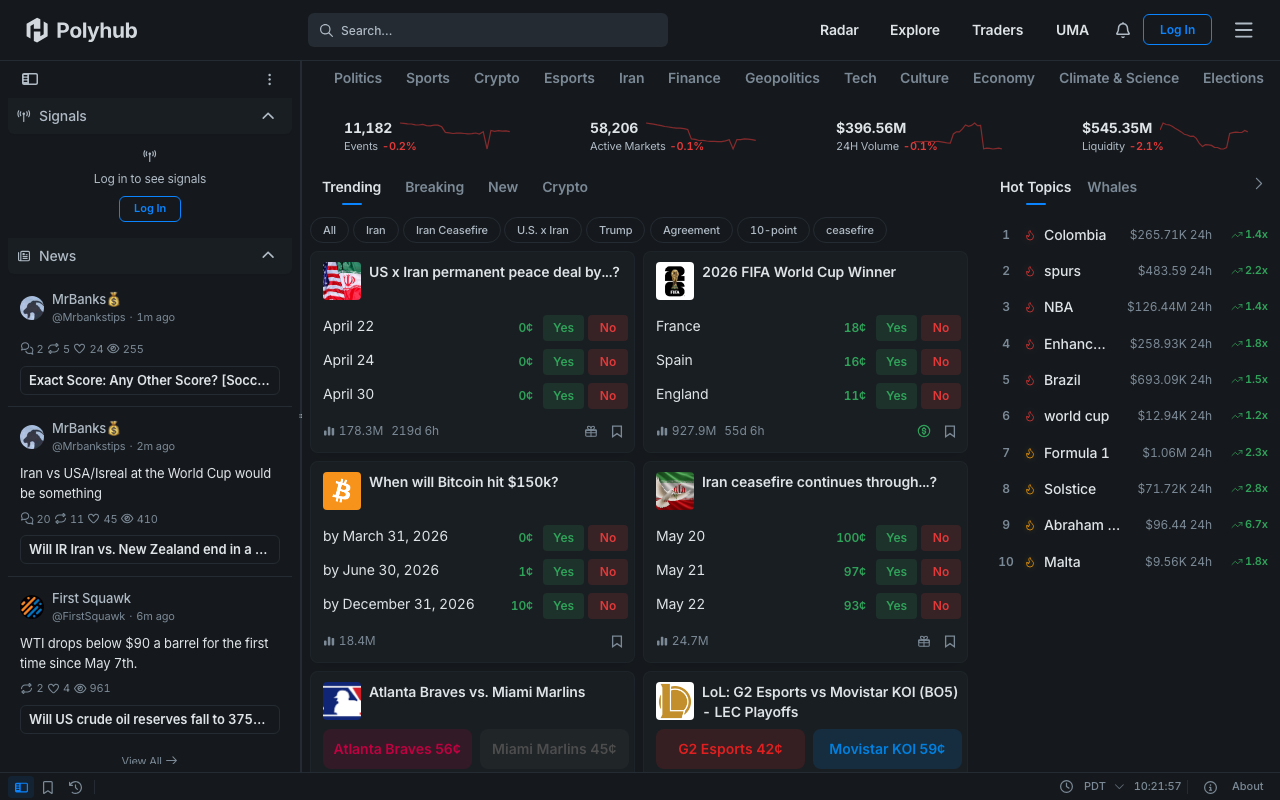The width and height of the screenshot is (1280, 800).
Task: Buy No on by June 30, 2026 Bitcoin
Action: click(608, 572)
